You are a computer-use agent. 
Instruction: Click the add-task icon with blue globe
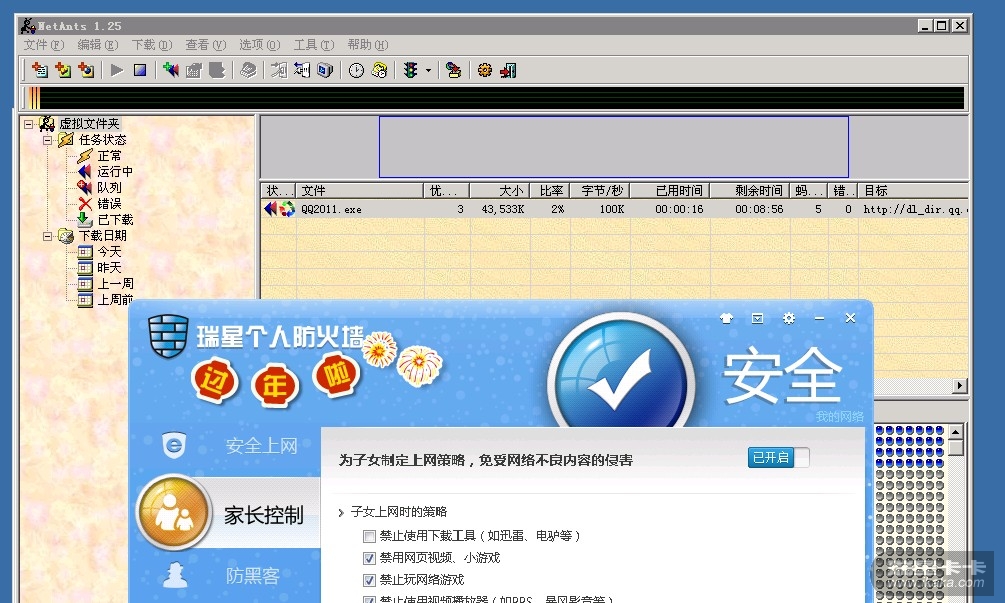(86, 70)
